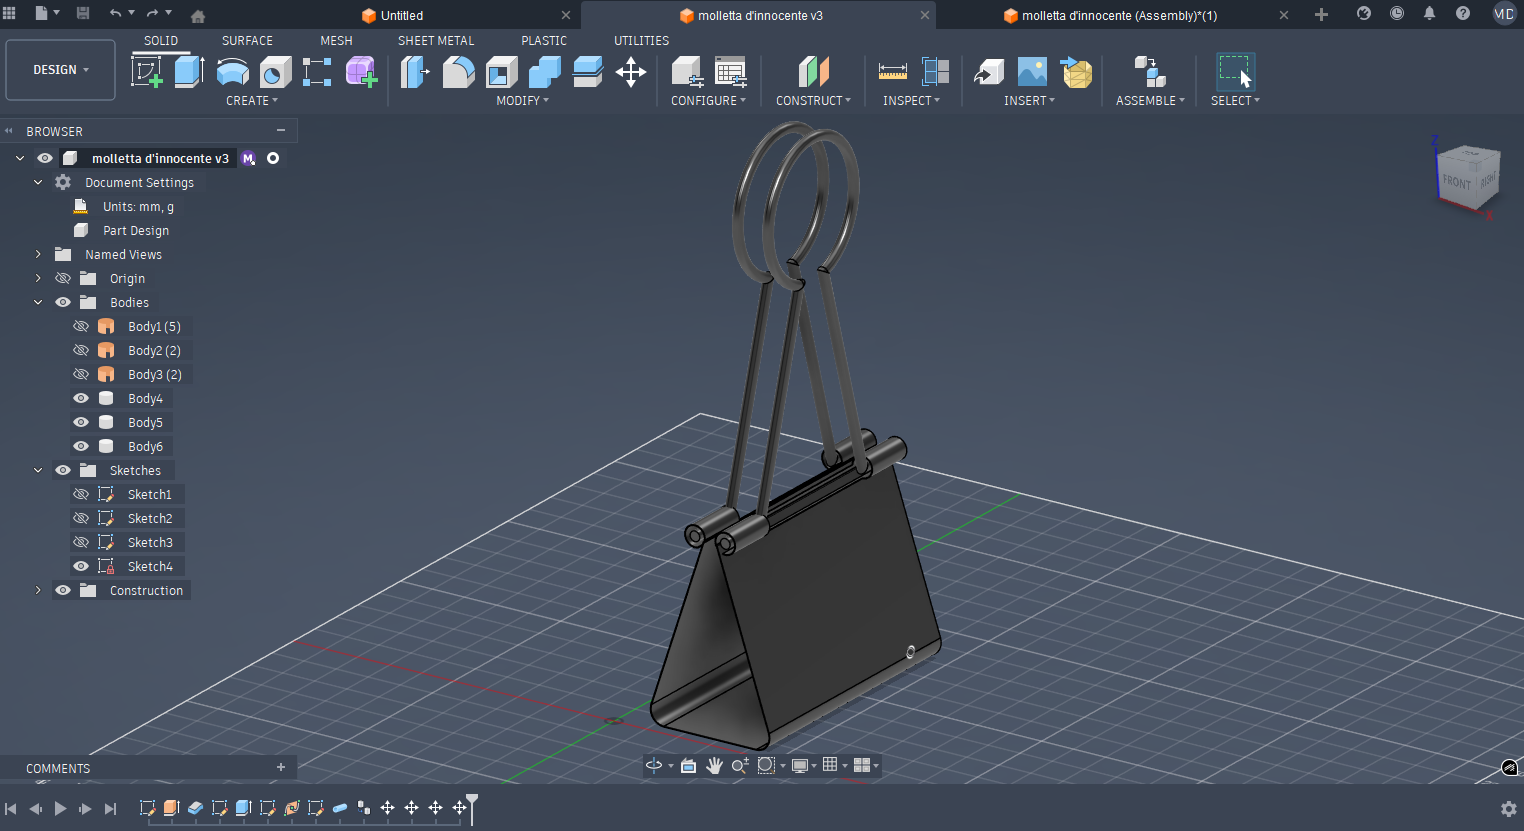This screenshot has height=831, width=1524.
Task: Open the Untitled document tab
Action: [402, 15]
